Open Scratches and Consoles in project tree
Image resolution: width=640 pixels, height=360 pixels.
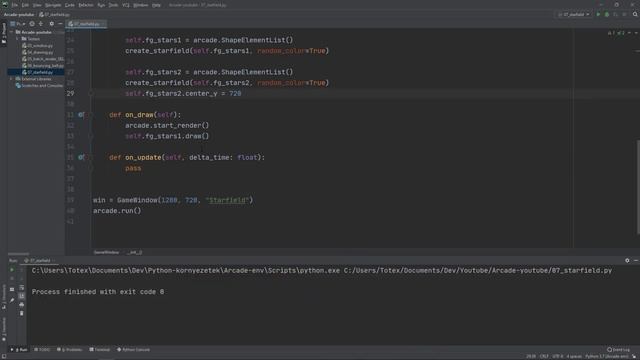point(40,86)
